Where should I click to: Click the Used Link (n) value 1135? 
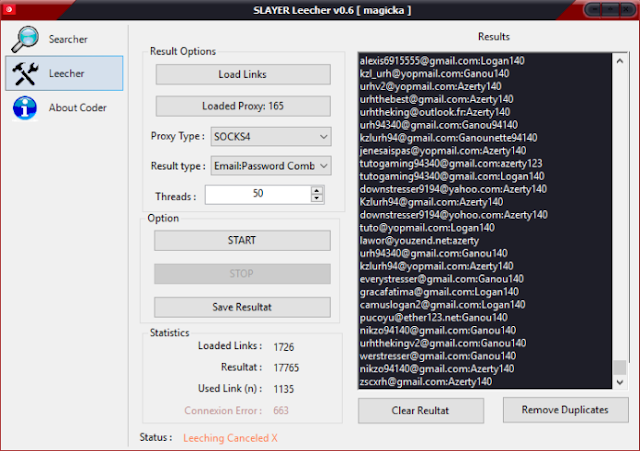pos(284,389)
